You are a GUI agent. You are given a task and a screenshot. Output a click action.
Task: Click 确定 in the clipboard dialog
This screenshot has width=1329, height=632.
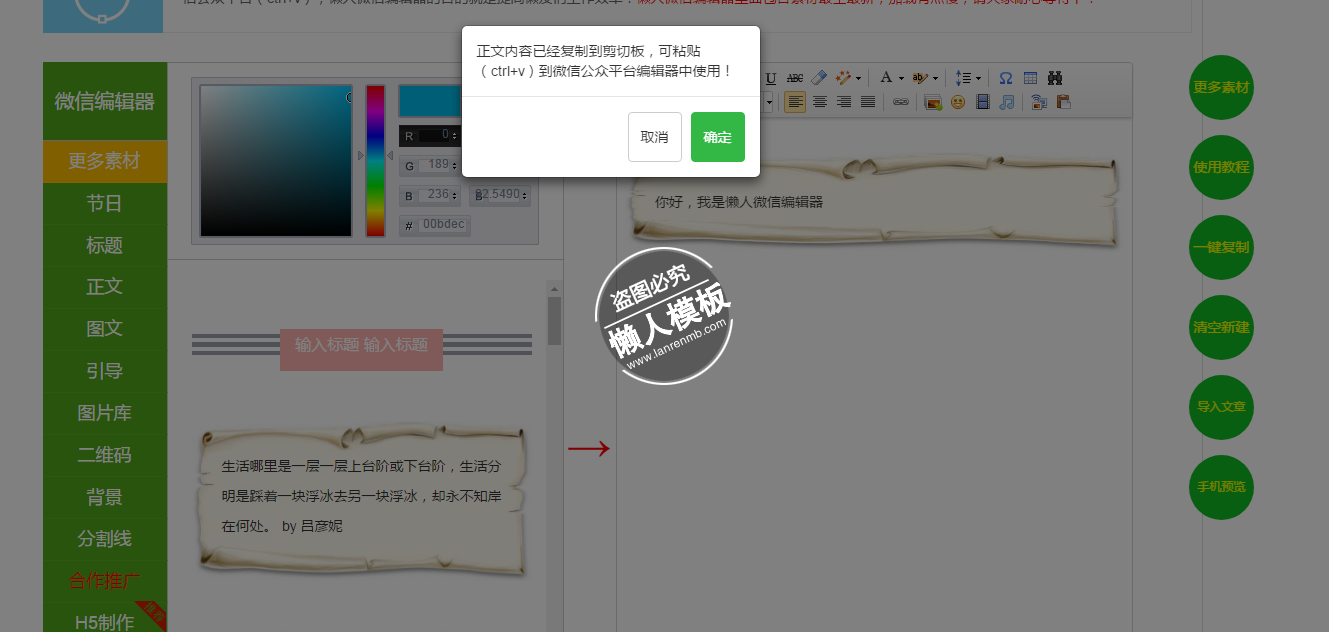[718, 137]
